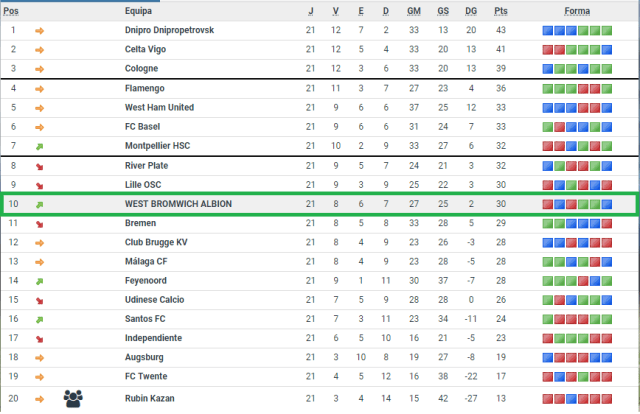640x414 pixels.
Task: Click the green up arrow for Montpellier HSC
Action: pyautogui.click(x=40, y=146)
